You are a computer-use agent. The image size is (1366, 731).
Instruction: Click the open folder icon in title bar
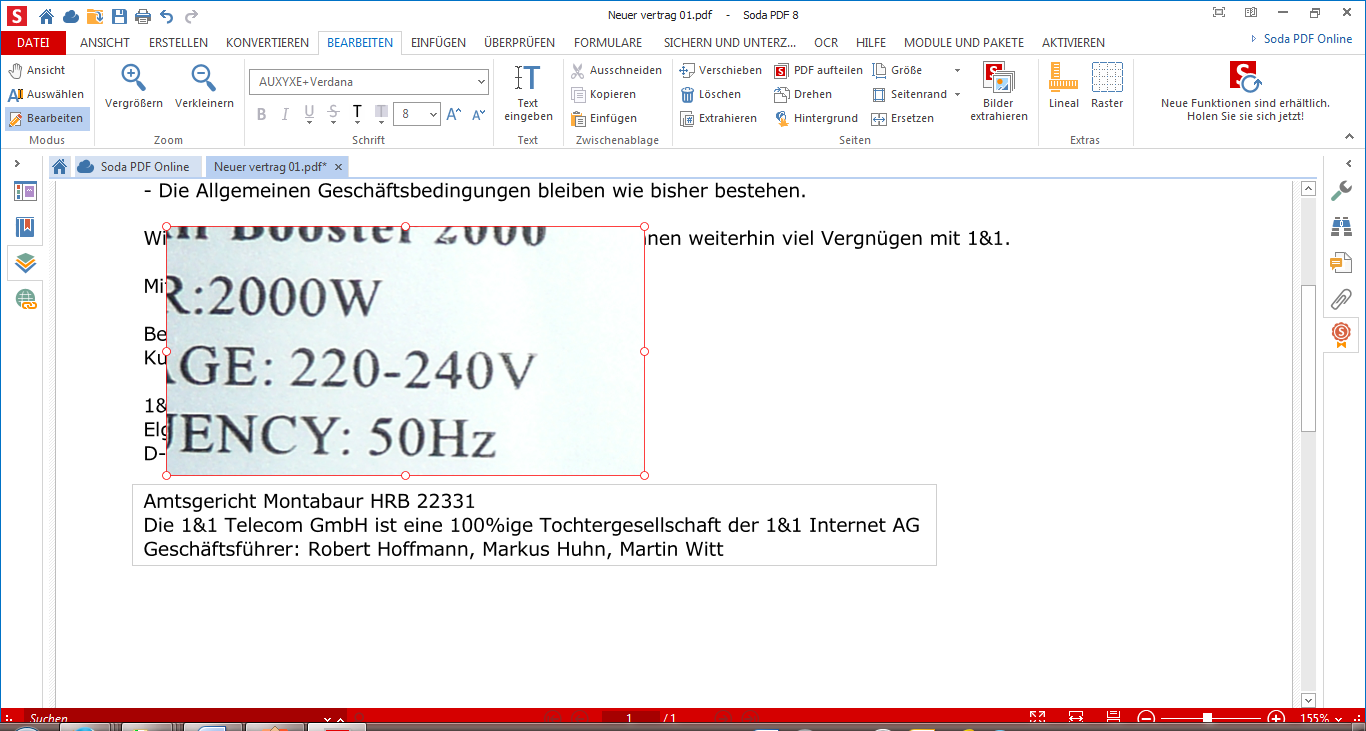(x=95, y=16)
